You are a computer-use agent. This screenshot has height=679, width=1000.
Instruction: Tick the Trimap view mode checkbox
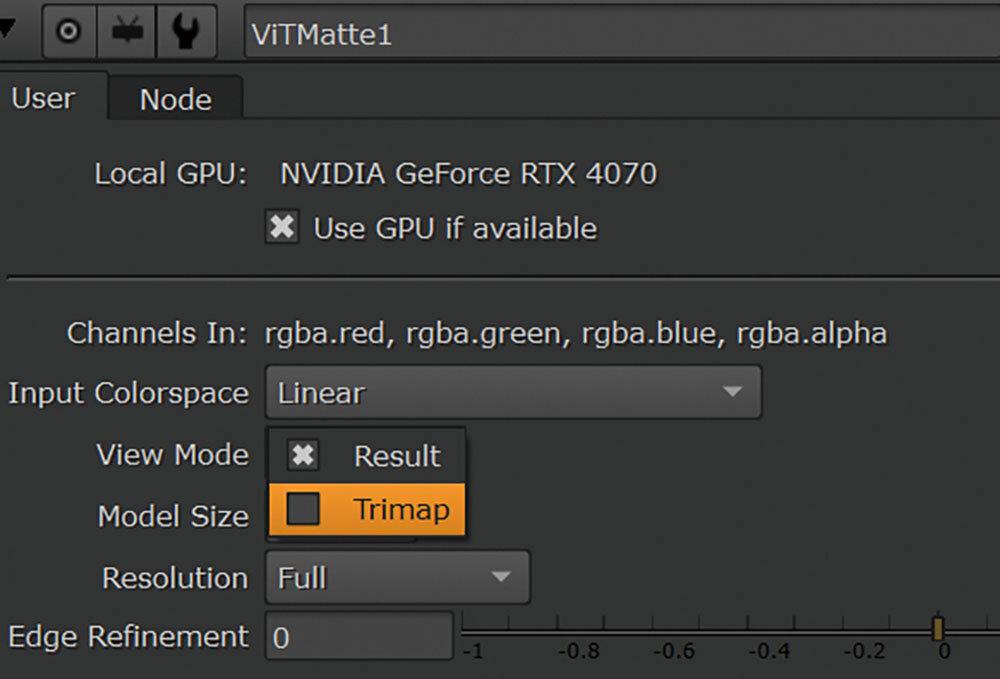pos(303,510)
